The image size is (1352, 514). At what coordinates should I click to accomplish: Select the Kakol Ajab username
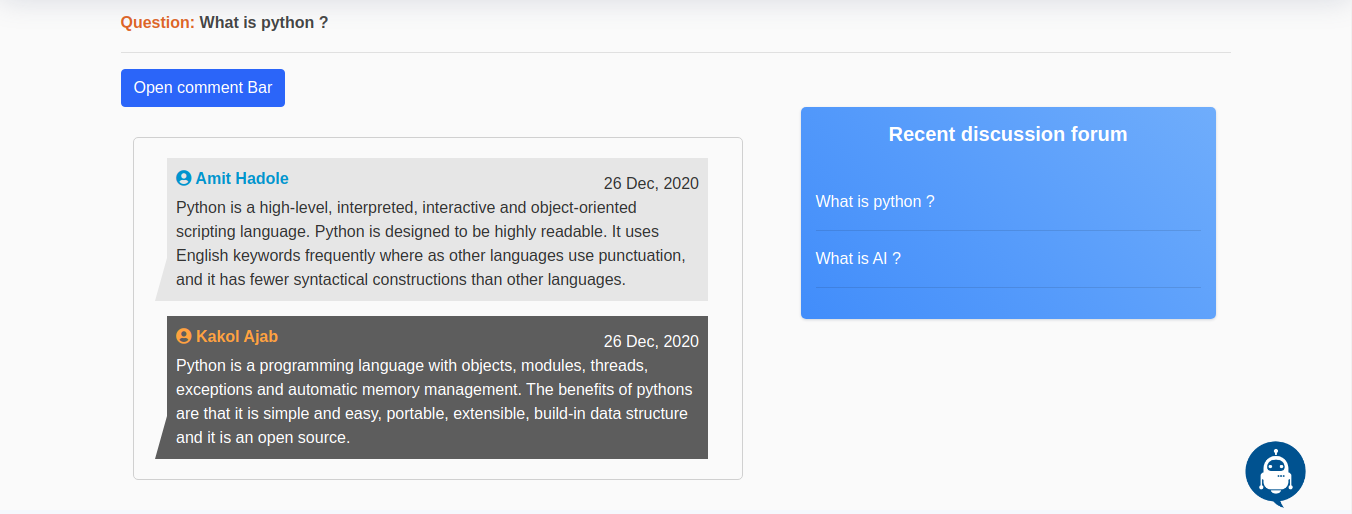pos(237,336)
